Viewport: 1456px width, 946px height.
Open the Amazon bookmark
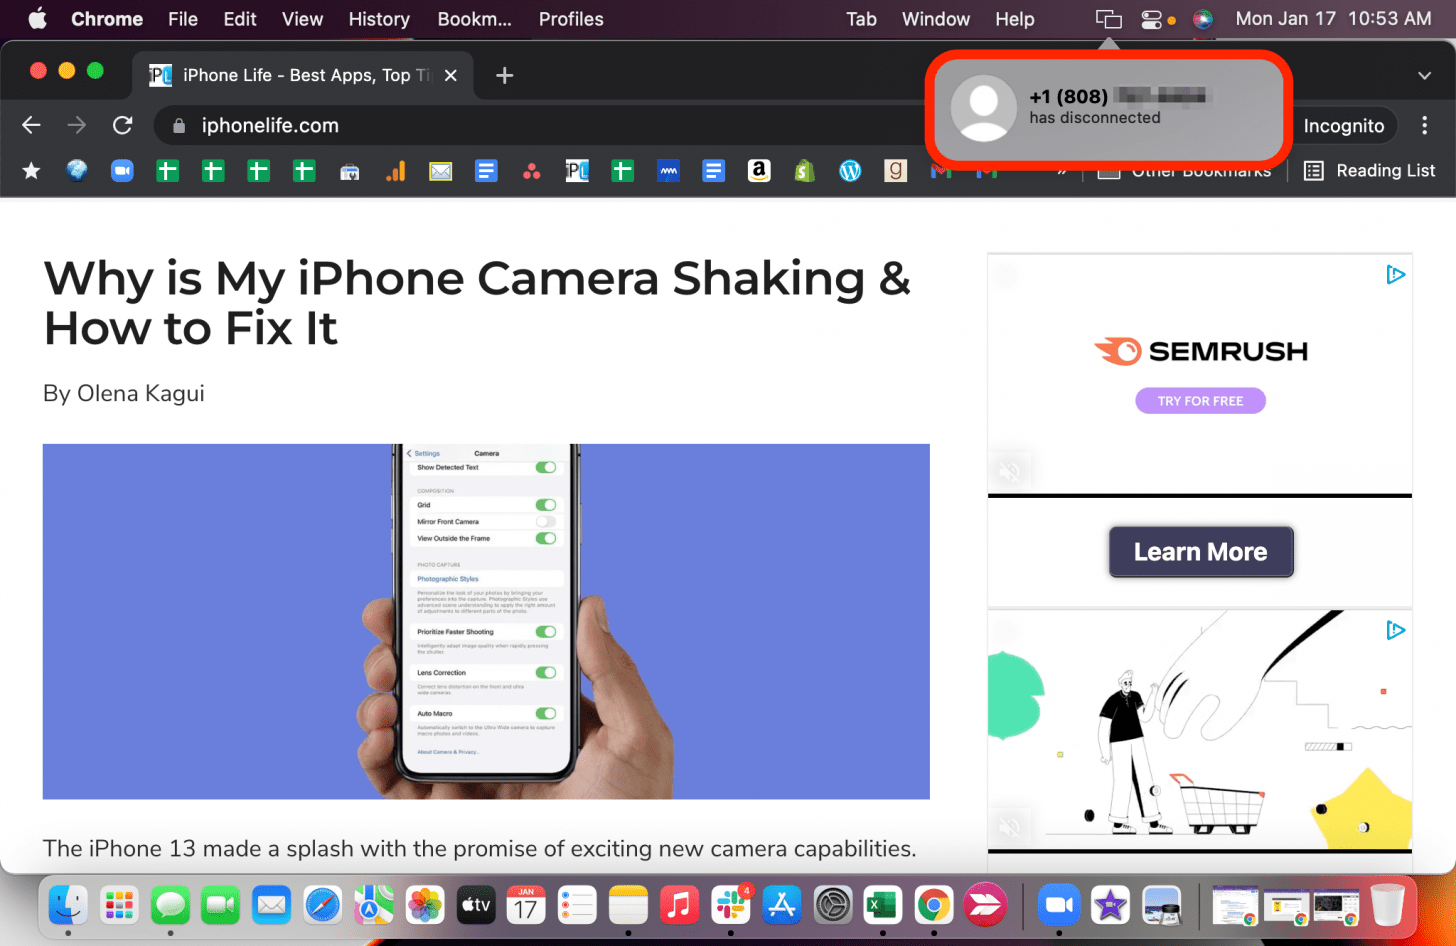pyautogui.click(x=759, y=171)
